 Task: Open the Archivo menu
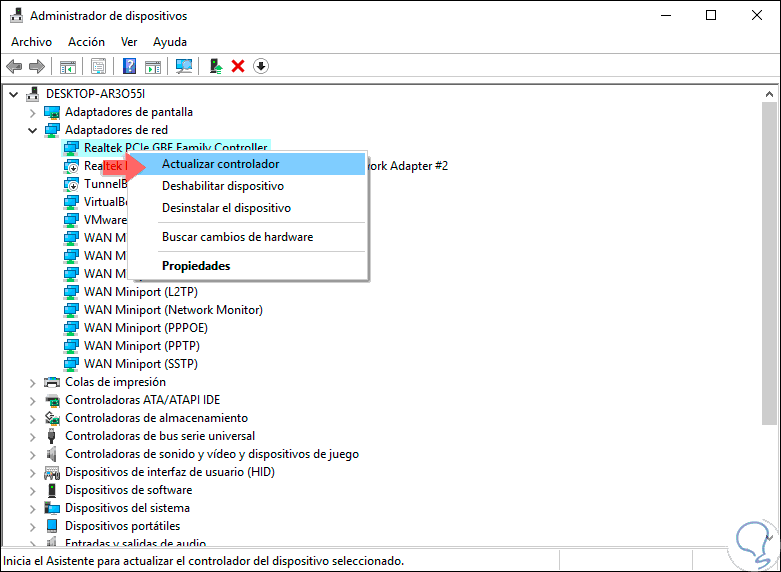(31, 42)
